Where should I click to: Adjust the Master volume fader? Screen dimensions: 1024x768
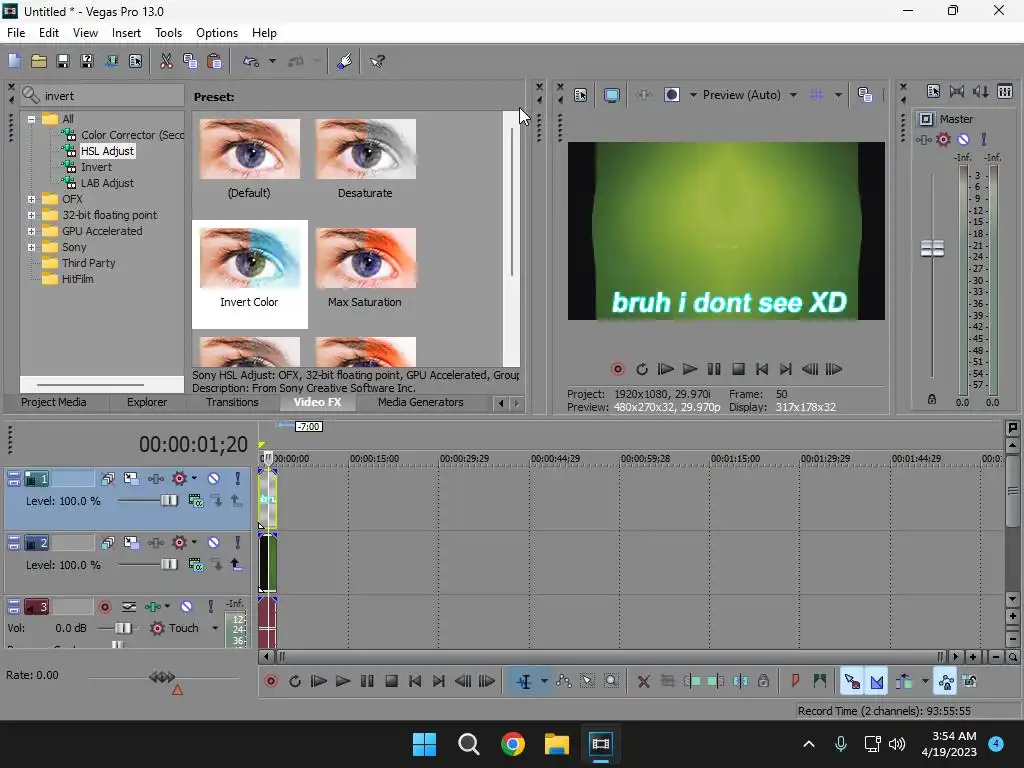[933, 248]
